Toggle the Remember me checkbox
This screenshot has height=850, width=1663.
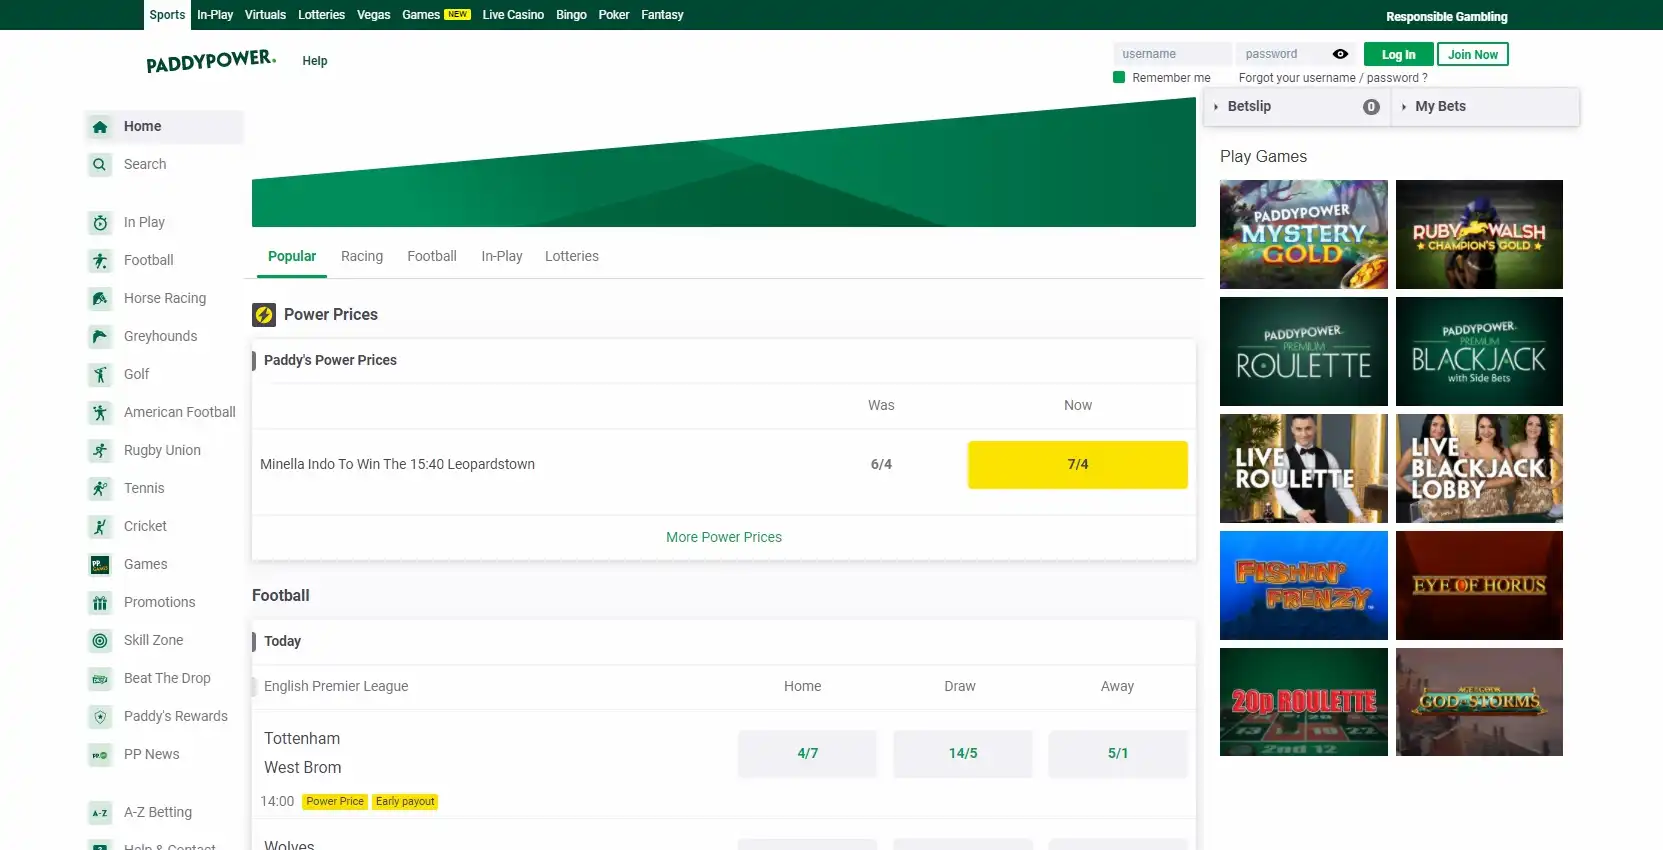coord(1119,77)
